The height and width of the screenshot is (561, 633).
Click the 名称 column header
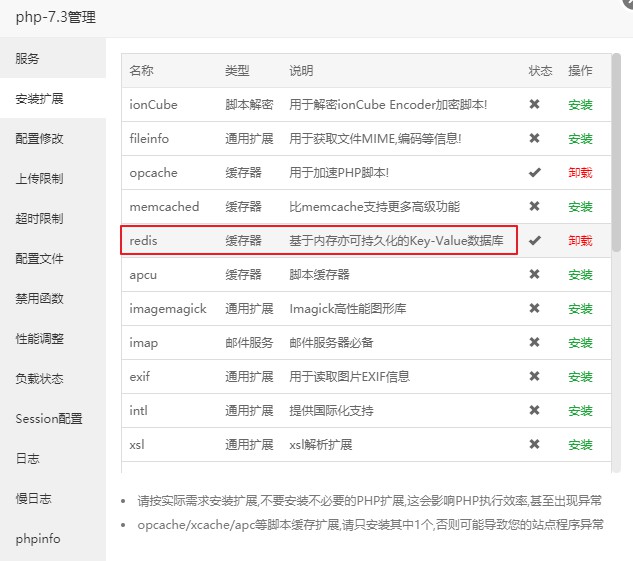(x=141, y=71)
